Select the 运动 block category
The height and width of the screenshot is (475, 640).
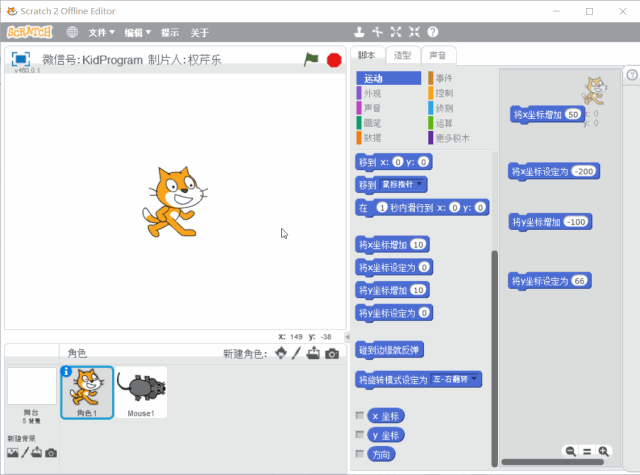(389, 78)
